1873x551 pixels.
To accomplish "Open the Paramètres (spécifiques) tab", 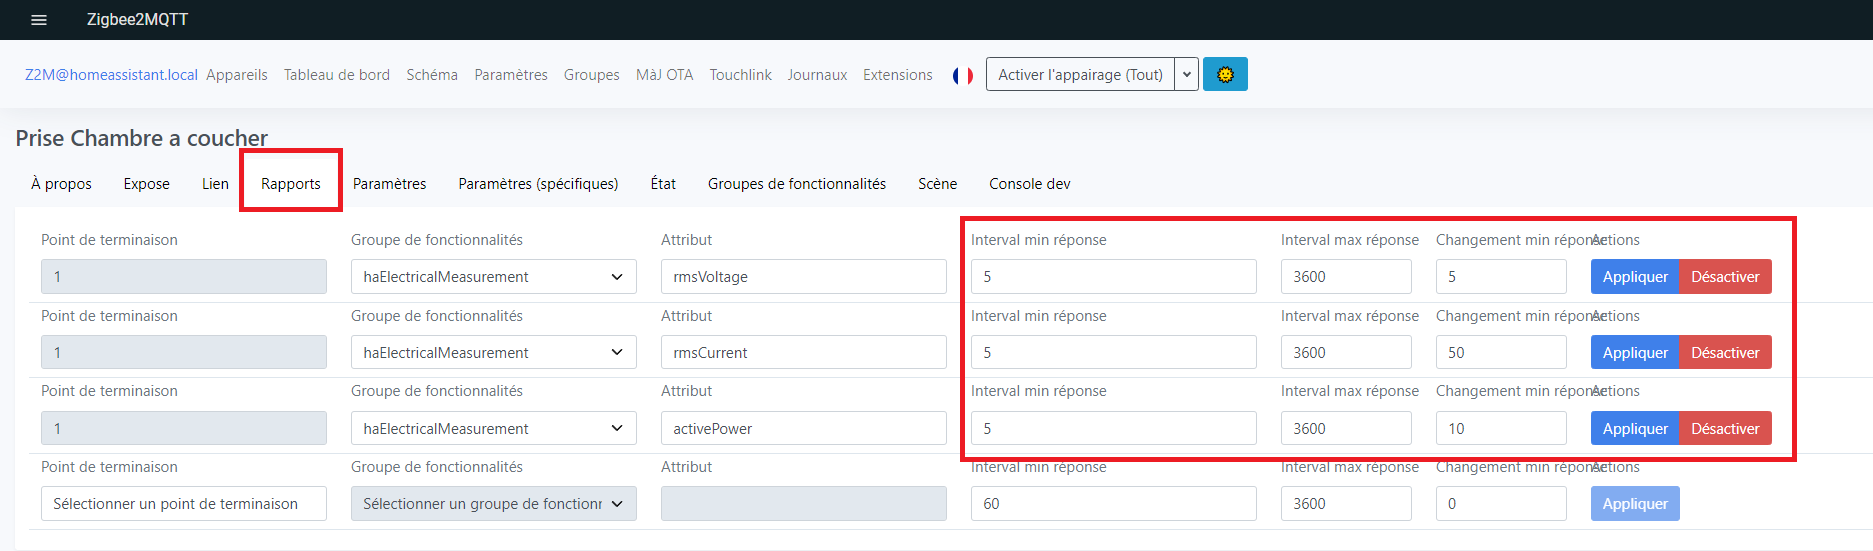I will click(x=538, y=184).
